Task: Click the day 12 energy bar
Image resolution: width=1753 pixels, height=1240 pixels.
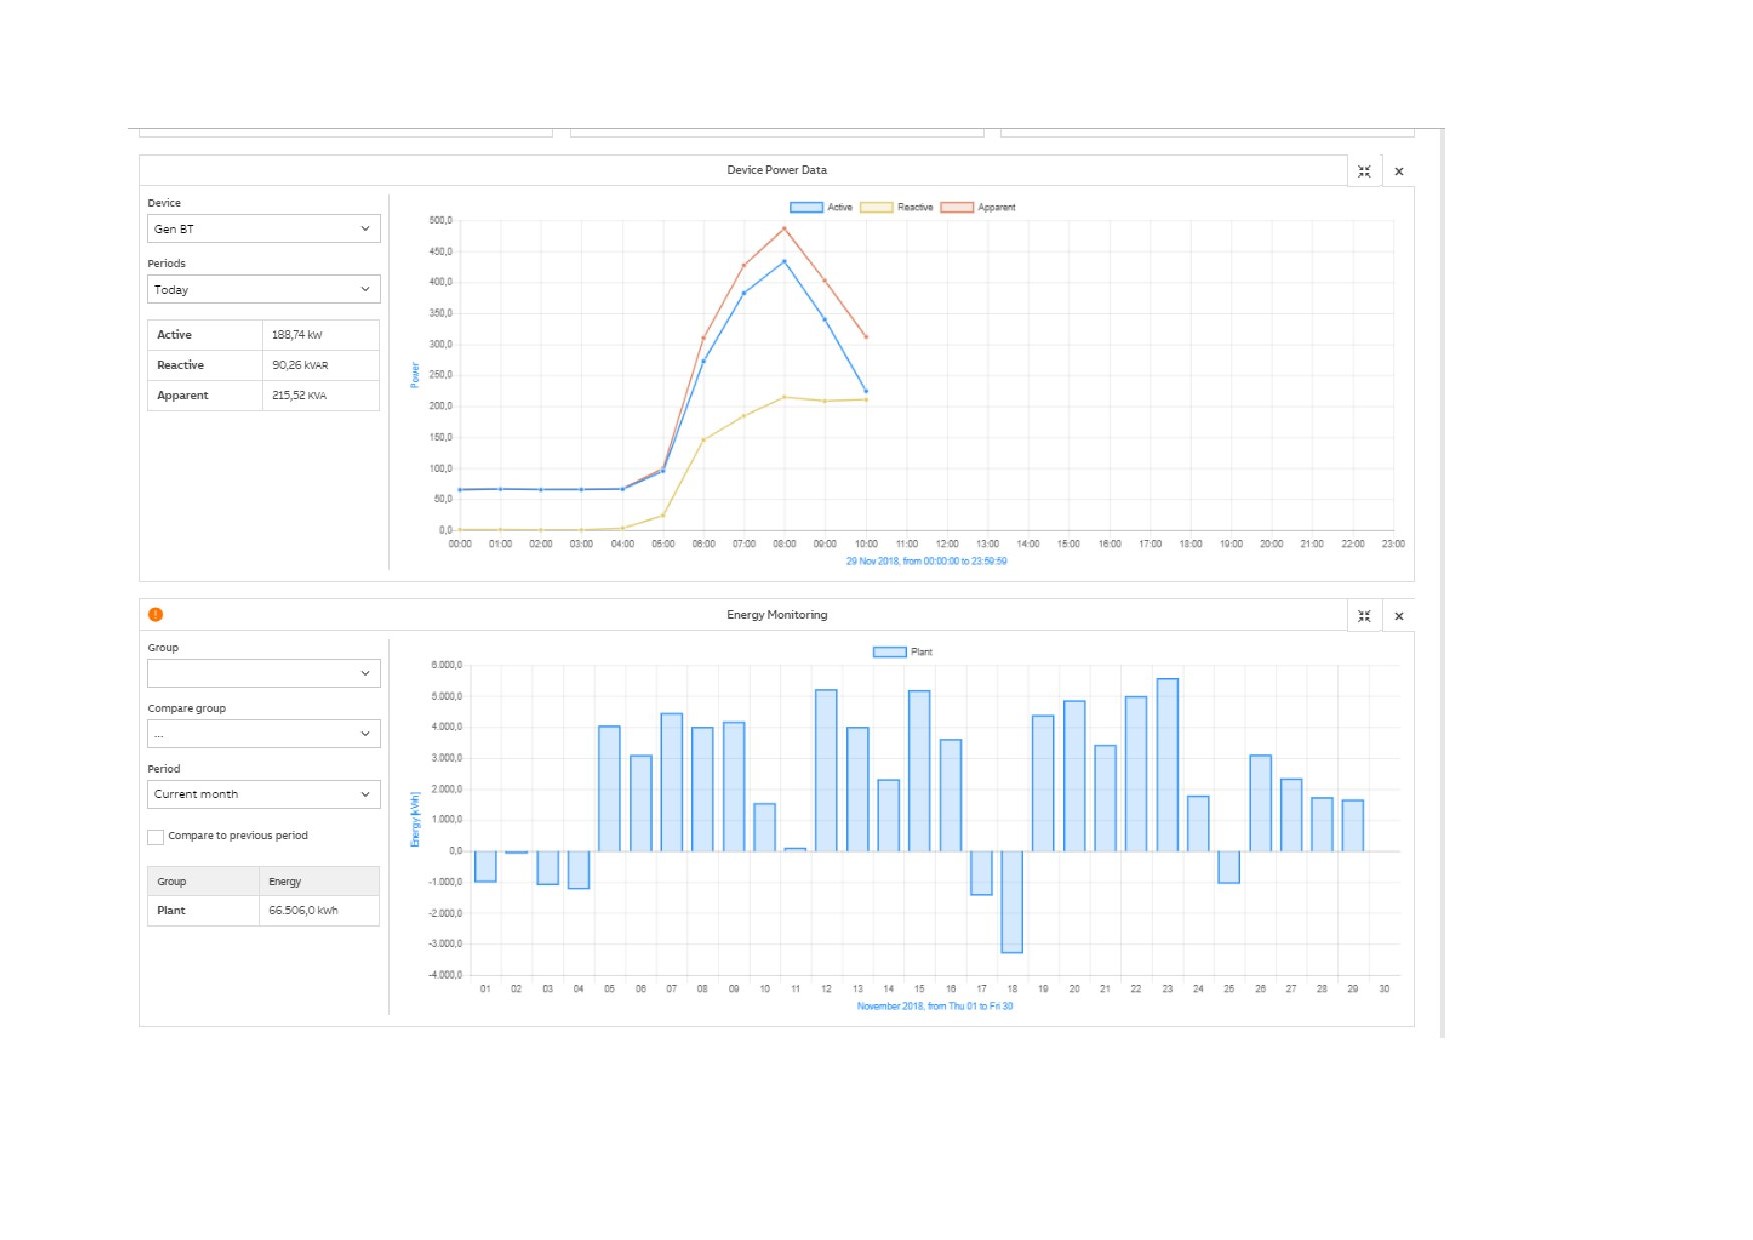Action: 826,770
